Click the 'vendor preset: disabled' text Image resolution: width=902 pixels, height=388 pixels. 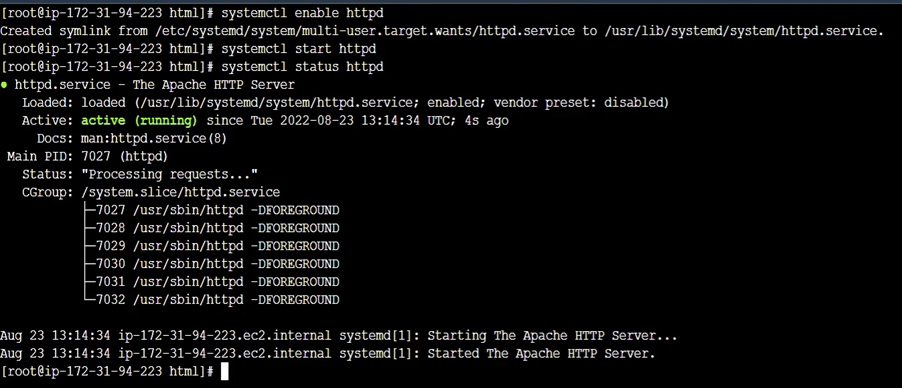pyautogui.click(x=581, y=102)
